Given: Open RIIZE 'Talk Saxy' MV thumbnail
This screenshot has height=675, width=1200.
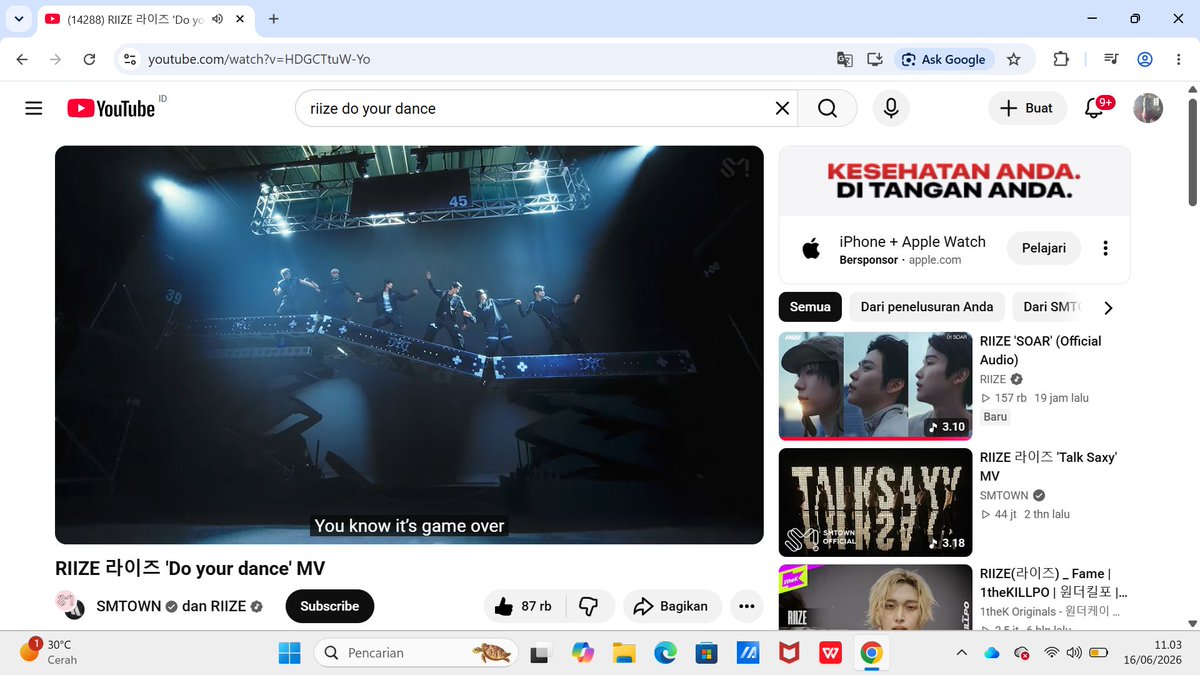Looking at the screenshot, I should (x=875, y=502).
